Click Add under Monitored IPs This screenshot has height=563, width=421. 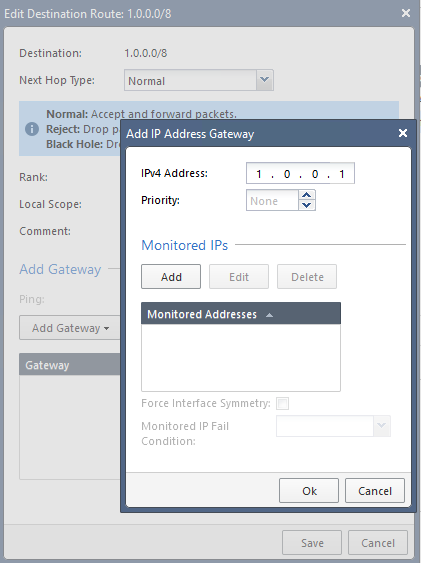coord(171,277)
